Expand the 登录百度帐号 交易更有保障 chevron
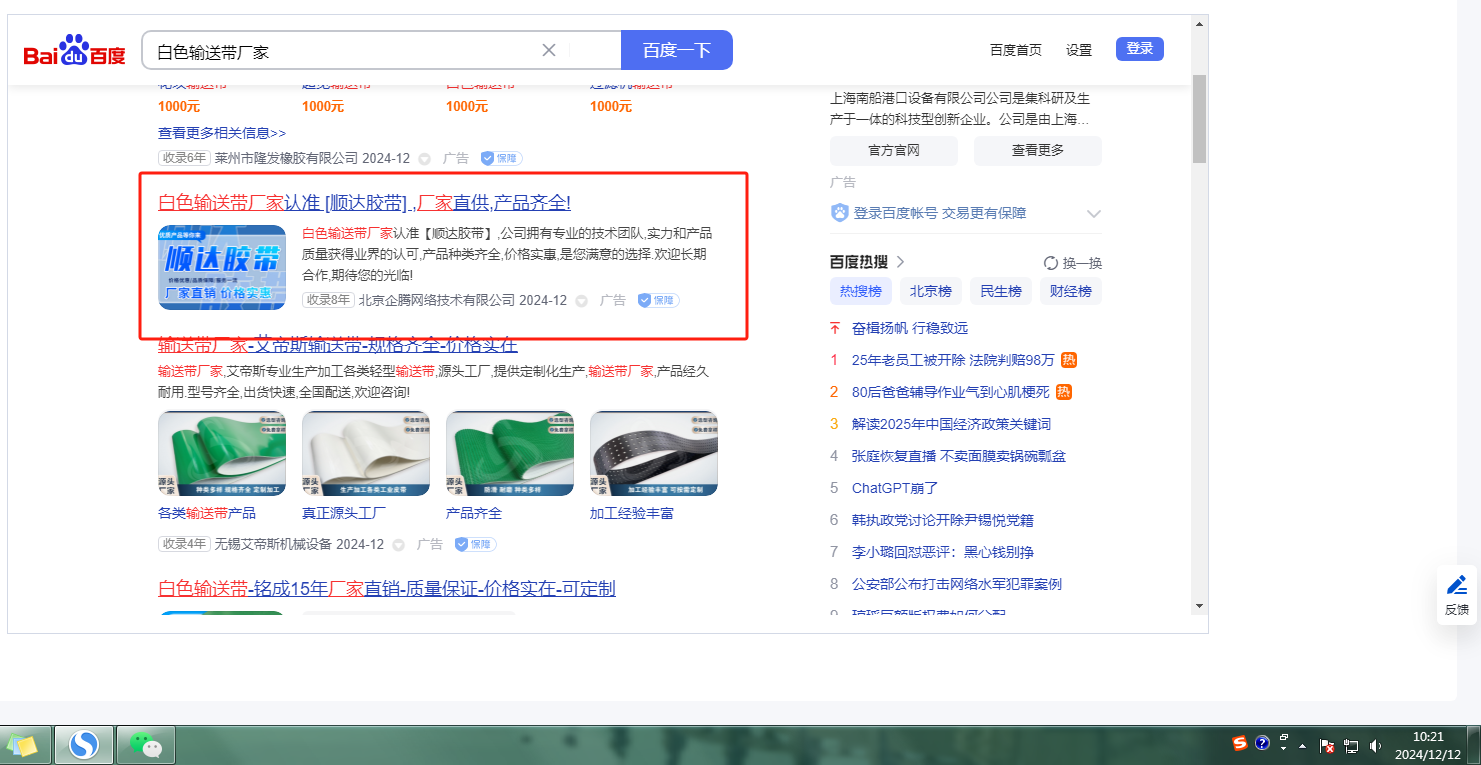 click(1093, 213)
